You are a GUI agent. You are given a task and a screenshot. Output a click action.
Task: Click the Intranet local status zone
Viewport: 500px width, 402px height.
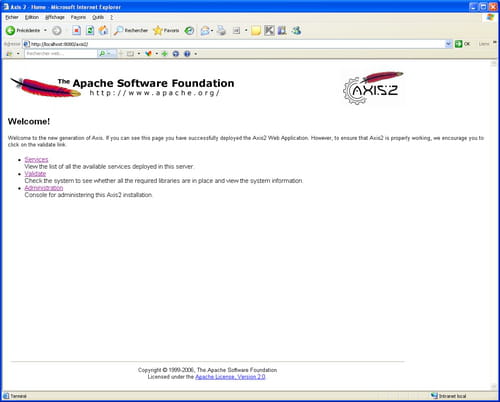[448, 396]
